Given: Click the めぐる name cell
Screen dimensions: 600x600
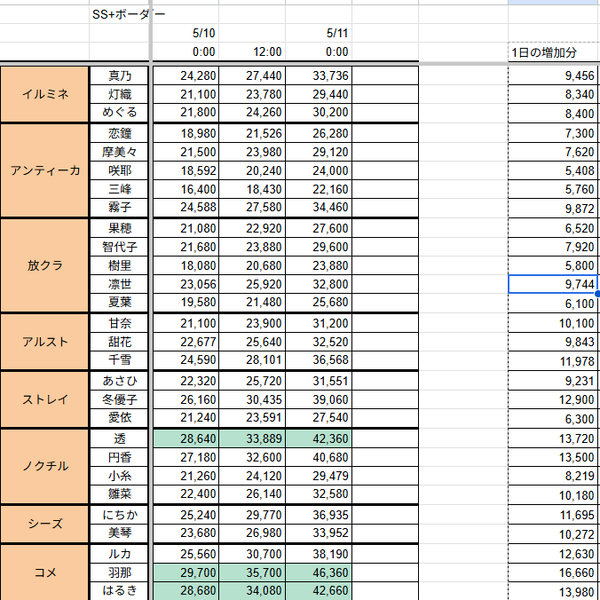Looking at the screenshot, I should click(x=119, y=112).
